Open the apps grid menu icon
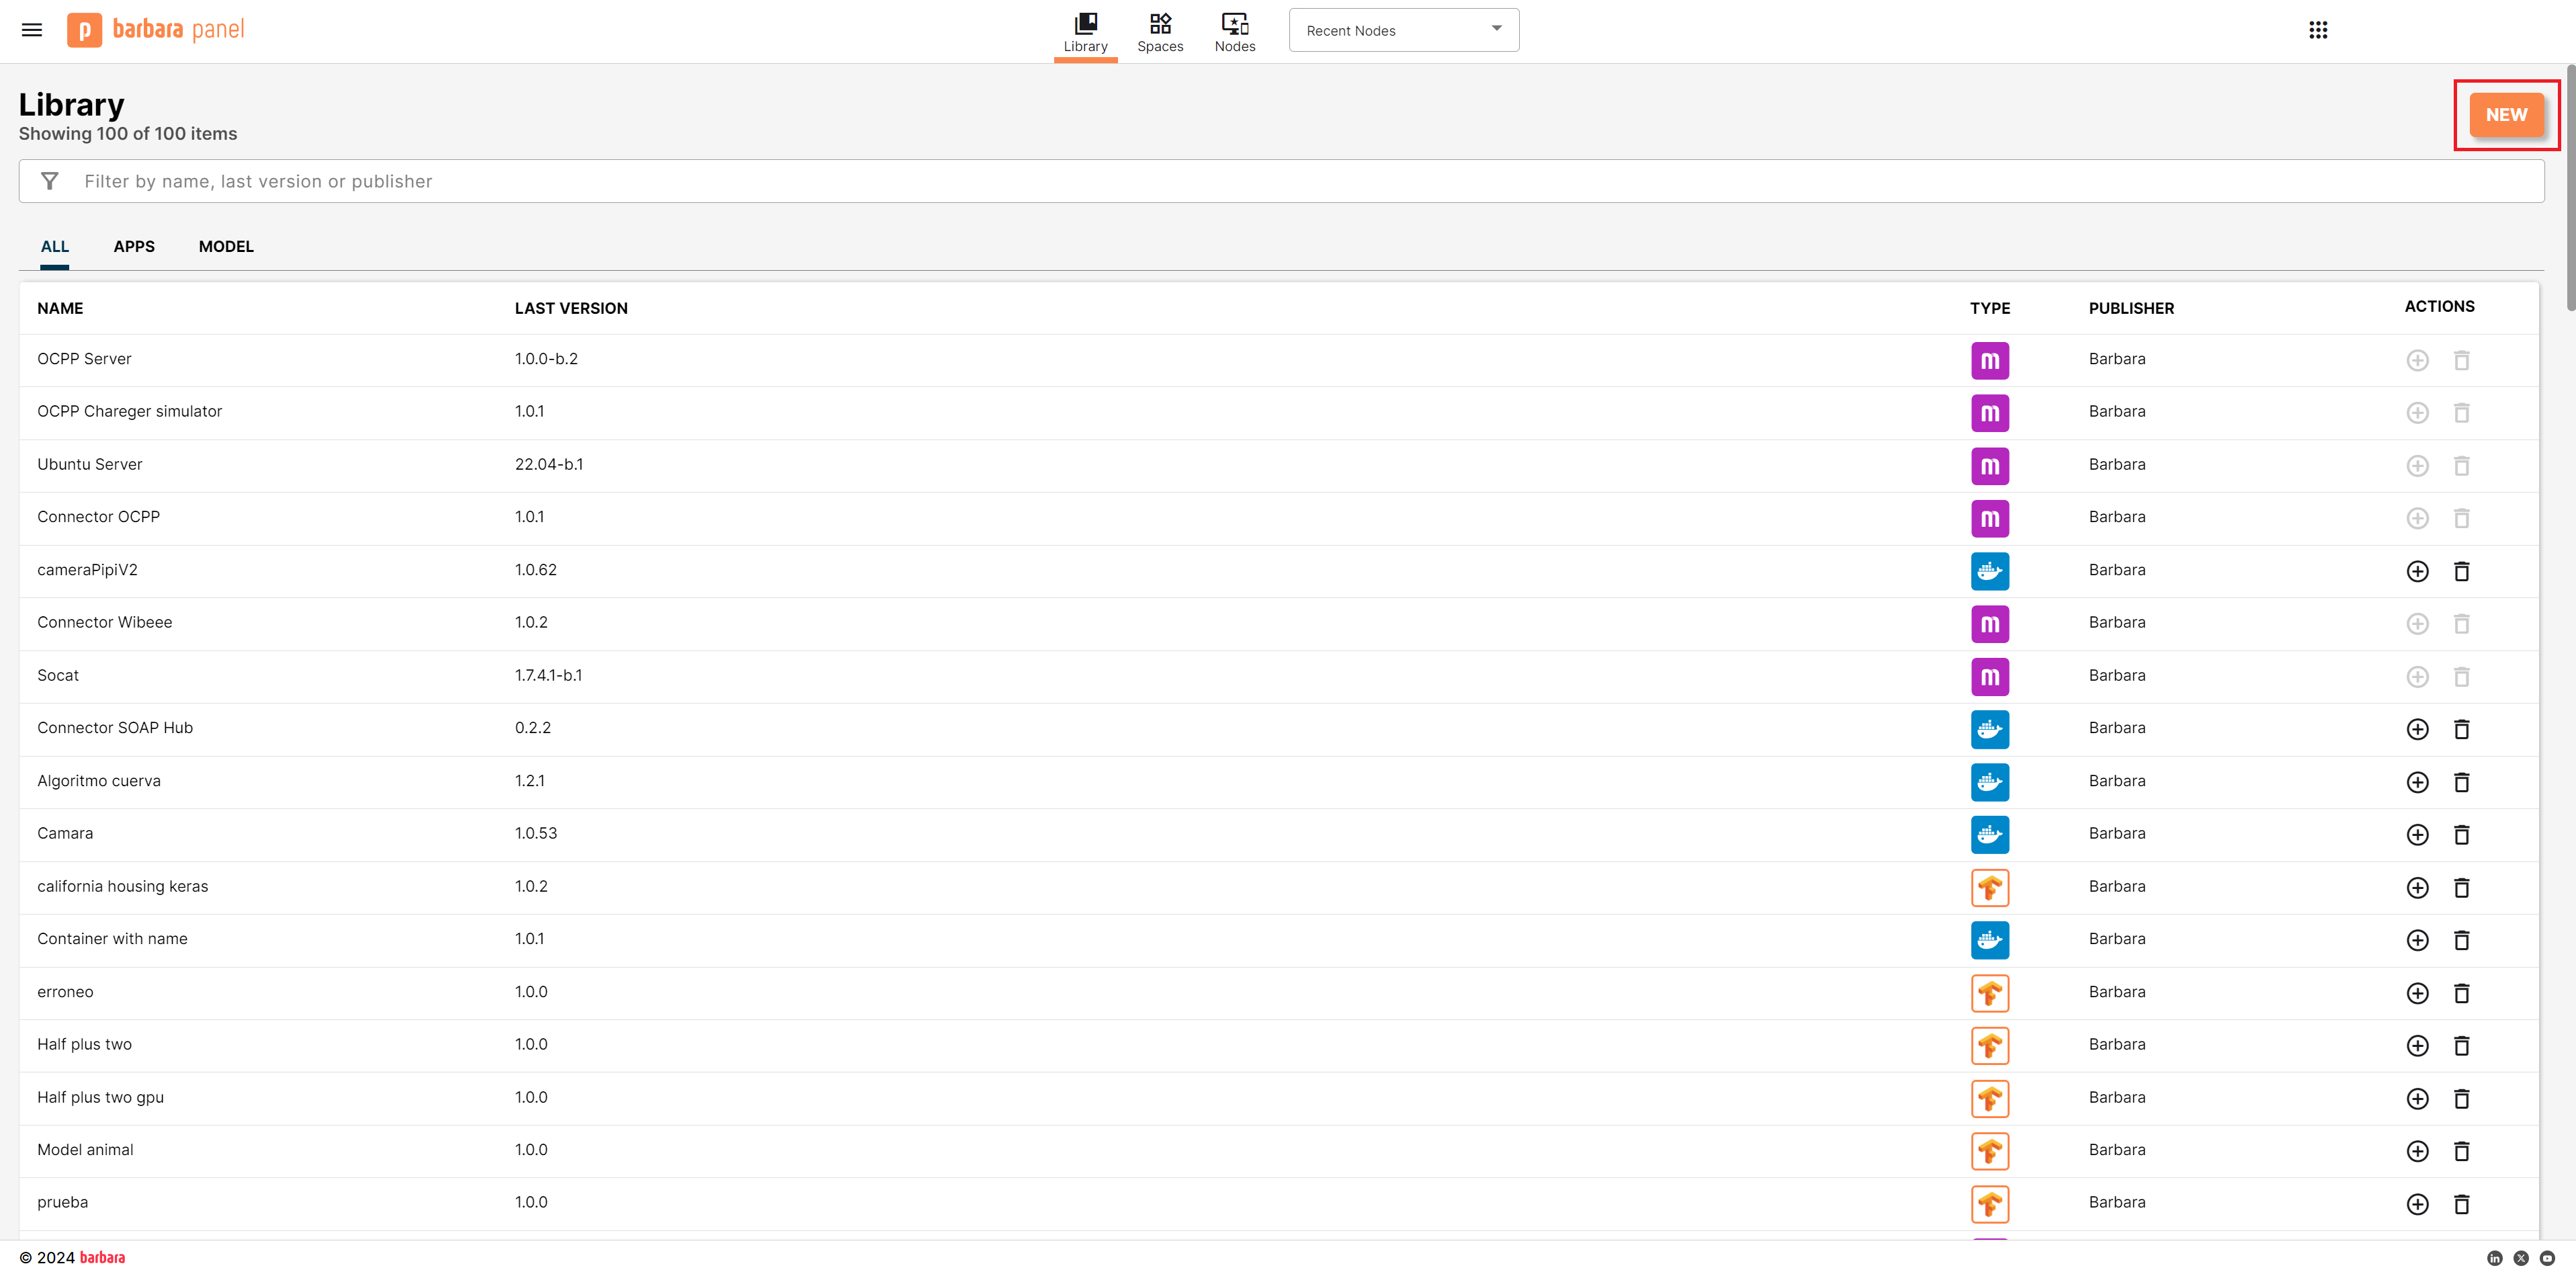The height and width of the screenshot is (1270, 2576). click(2318, 30)
